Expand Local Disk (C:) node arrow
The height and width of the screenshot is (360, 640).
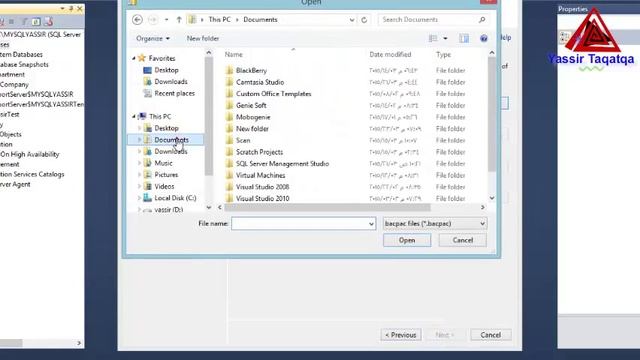139,198
